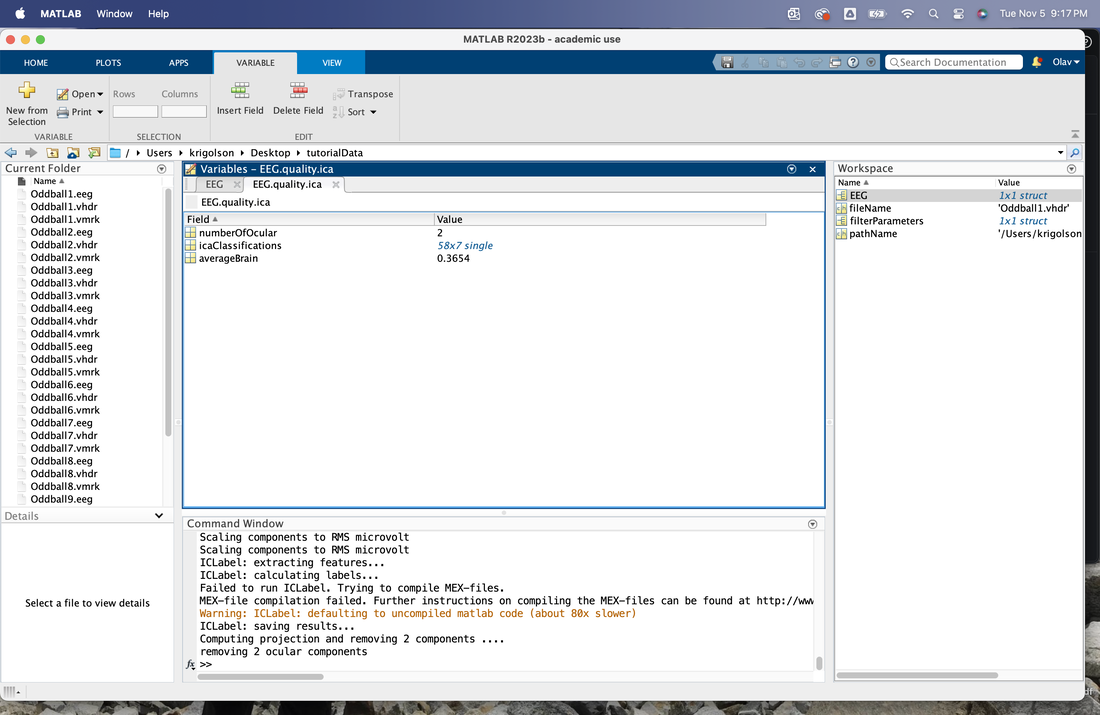Viewport: 1100px width, 715px height.
Task: Switch to the PLOTS ribbon tab
Action: coord(108,62)
